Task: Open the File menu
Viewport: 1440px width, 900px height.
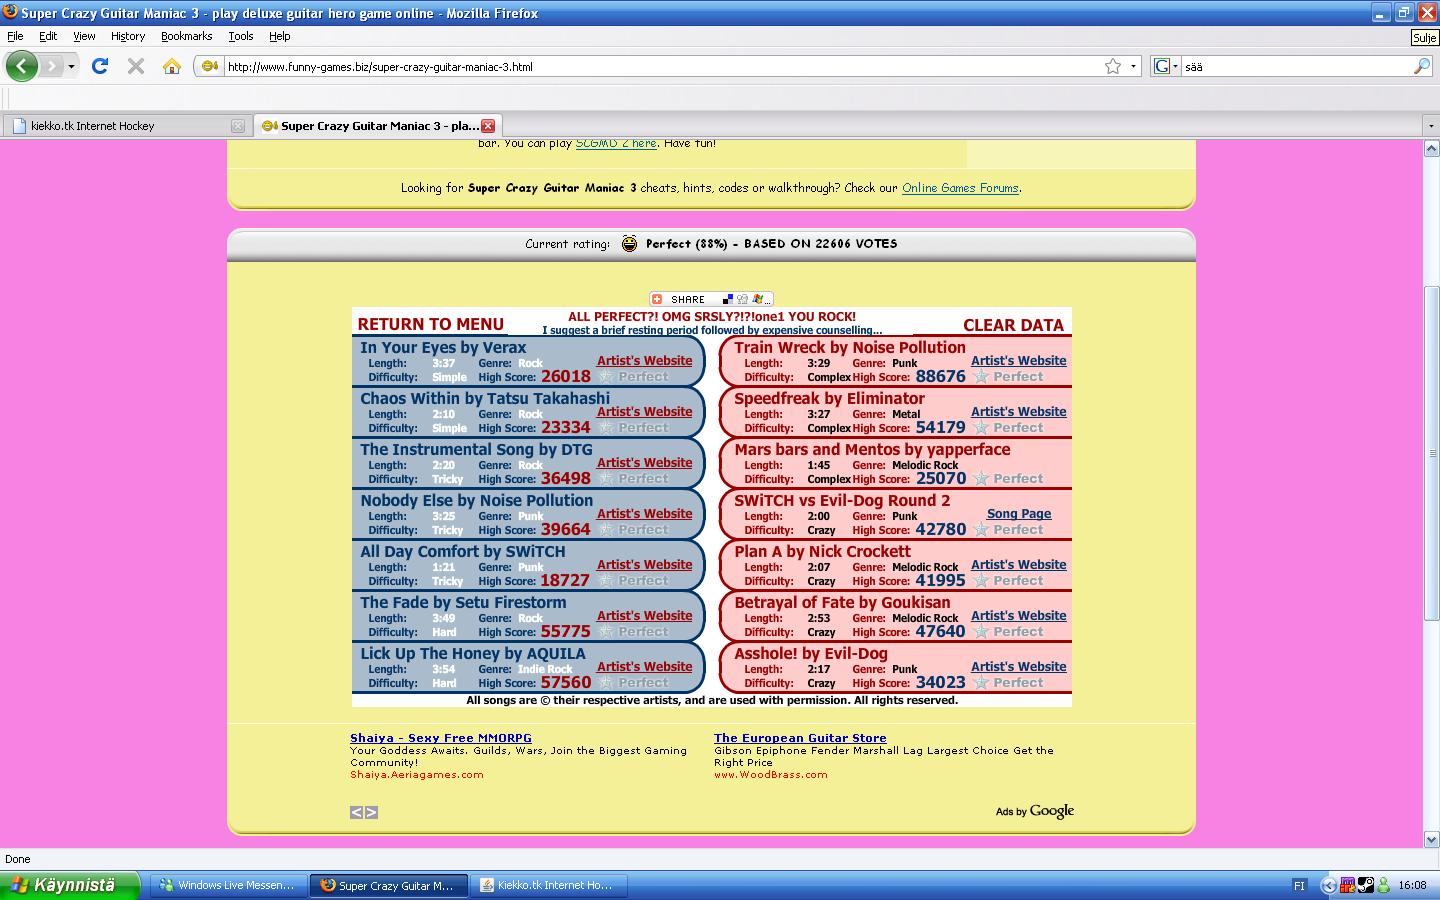Action: 15,36
